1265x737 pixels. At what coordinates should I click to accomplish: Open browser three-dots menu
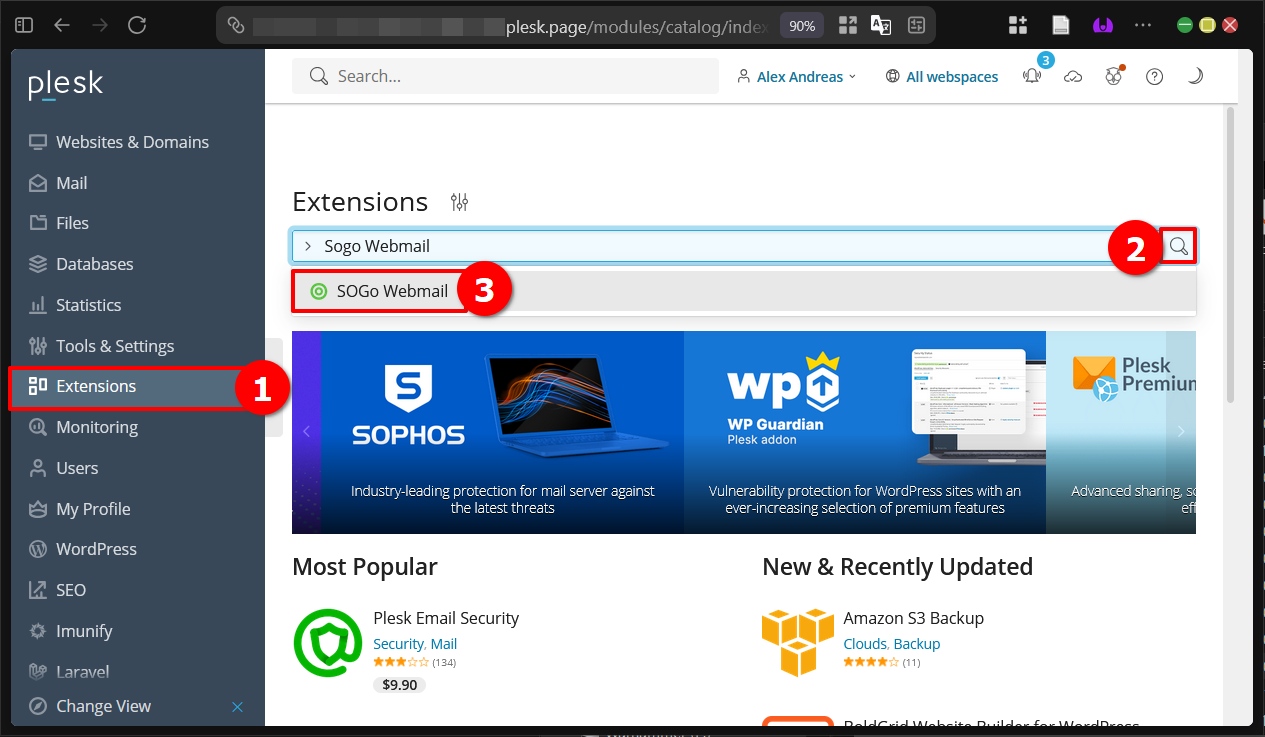point(1143,25)
